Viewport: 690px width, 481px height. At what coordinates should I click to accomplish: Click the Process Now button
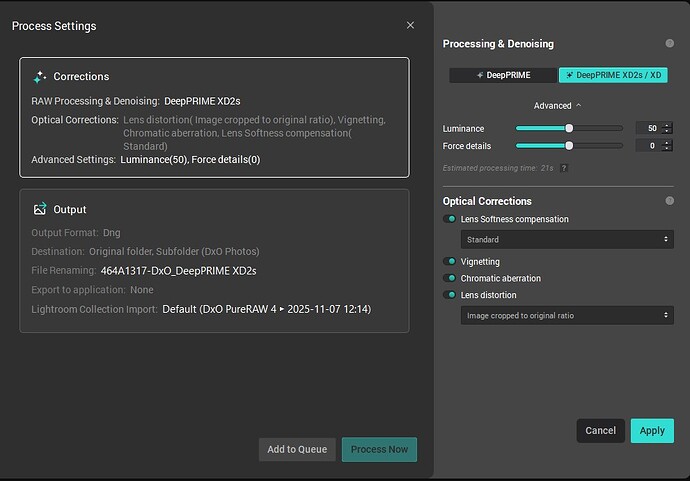(379, 449)
